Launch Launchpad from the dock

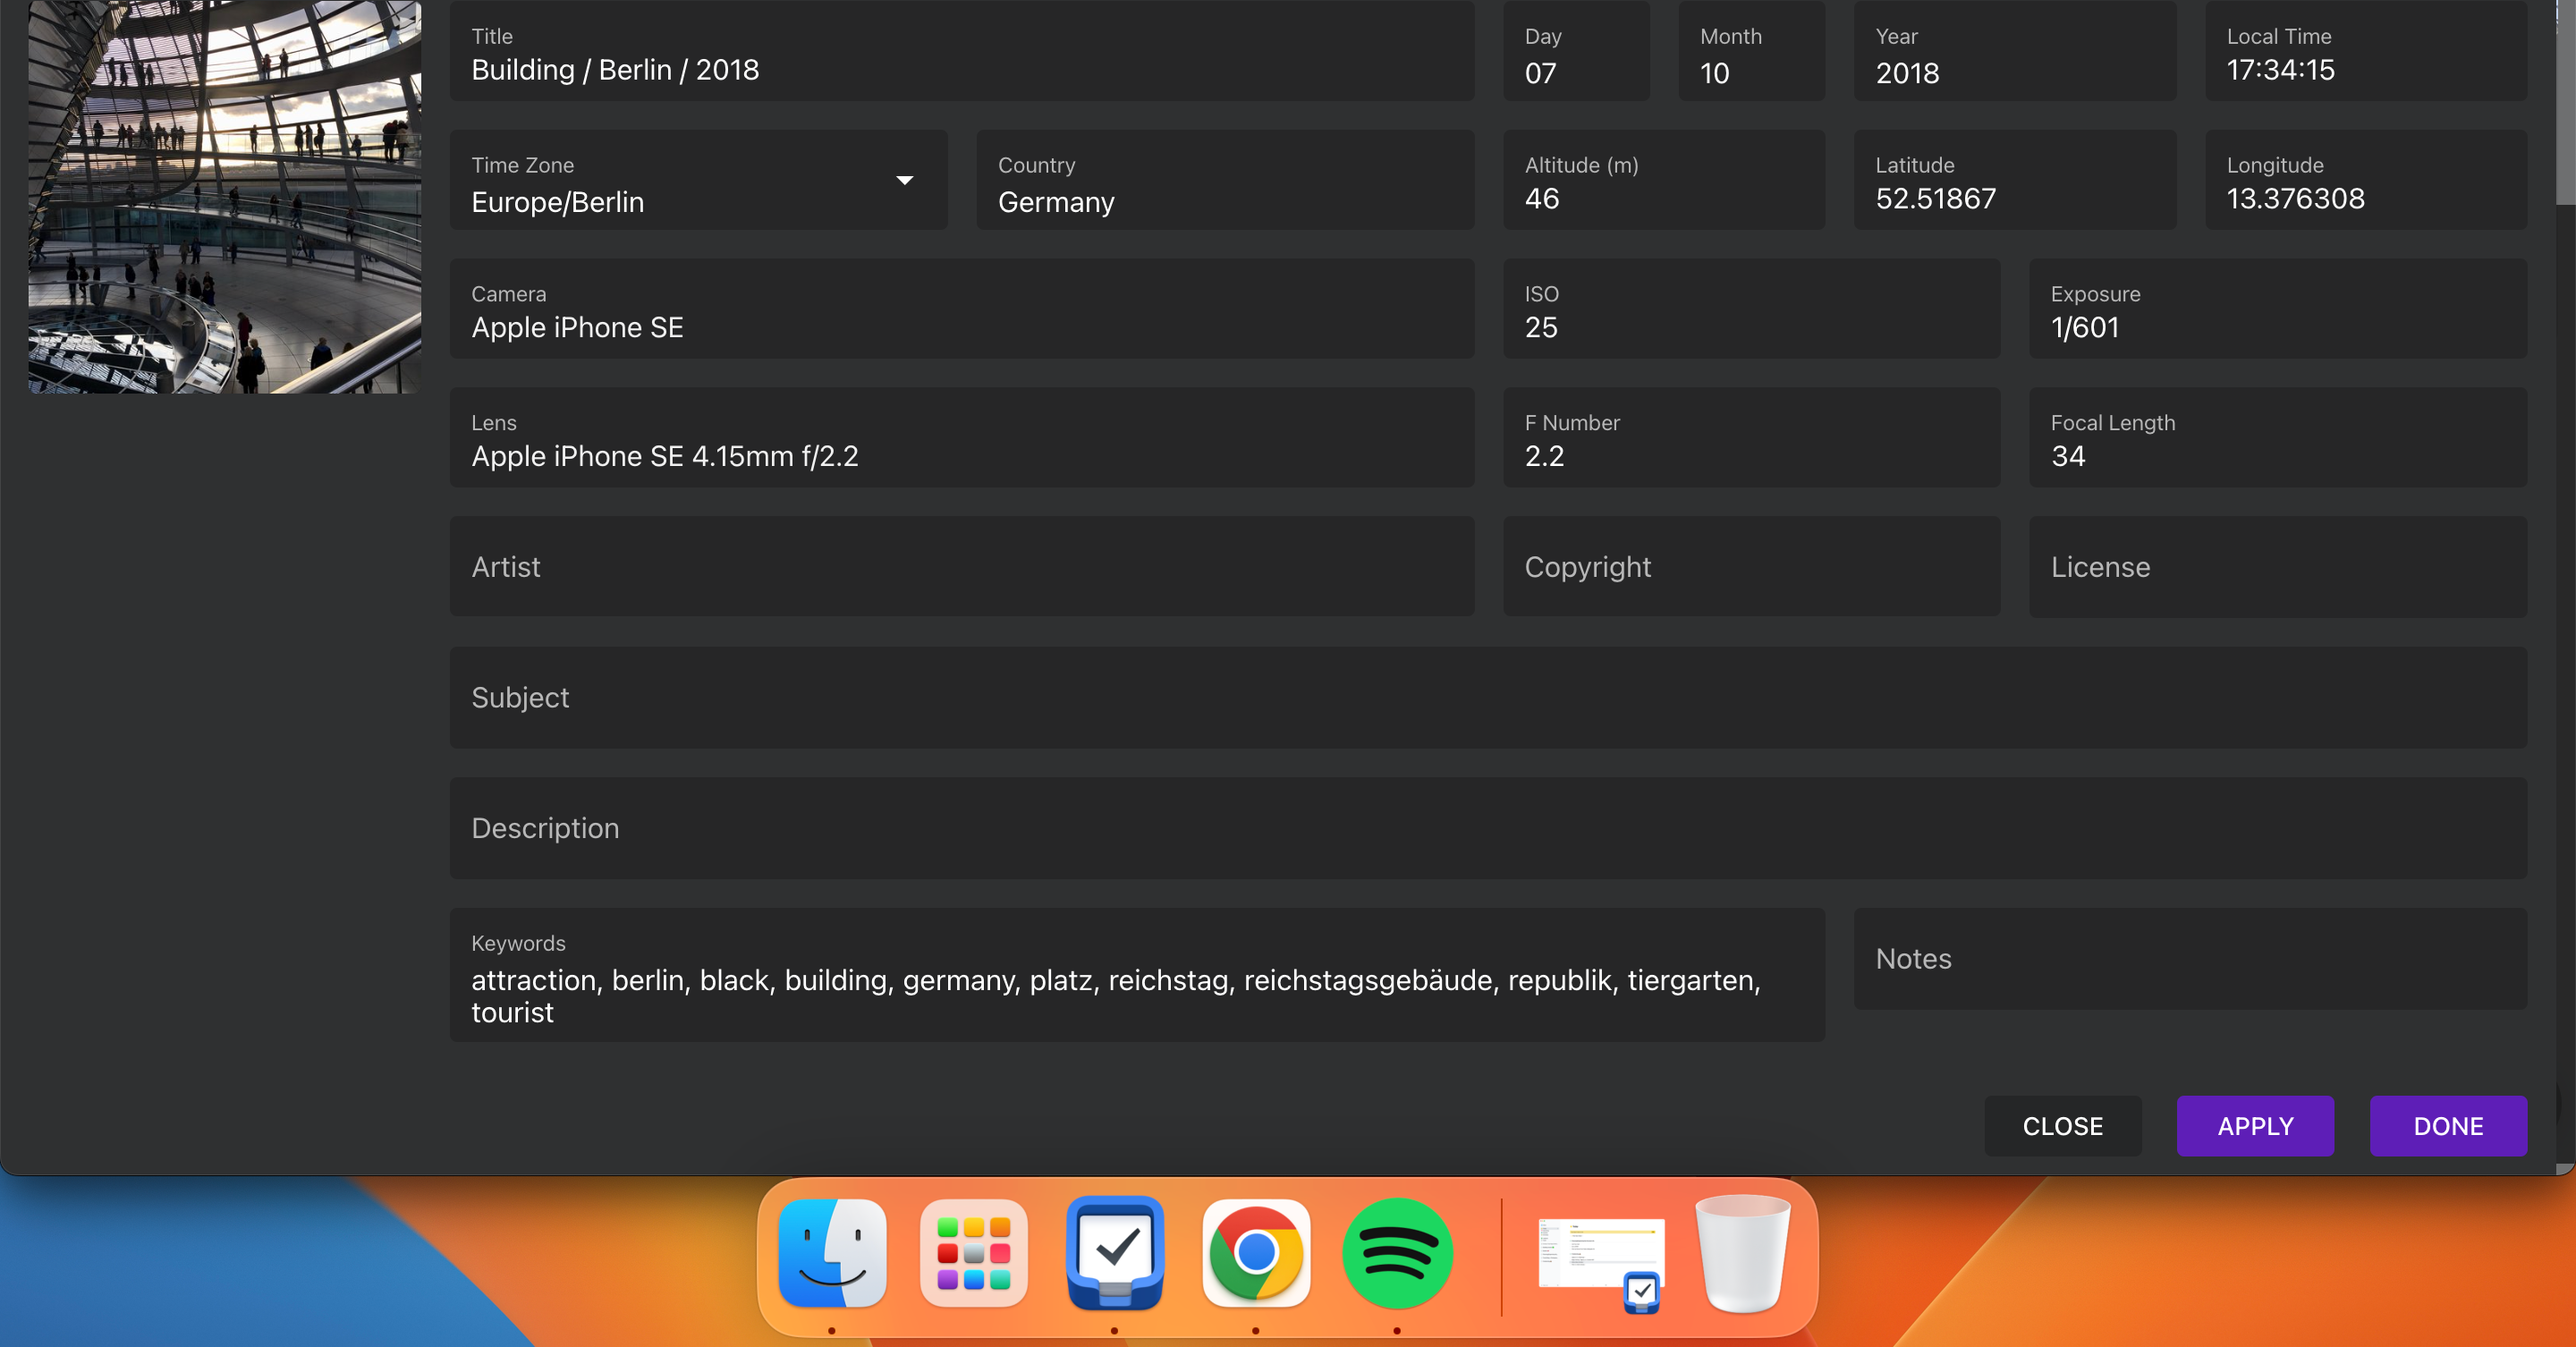click(973, 1254)
